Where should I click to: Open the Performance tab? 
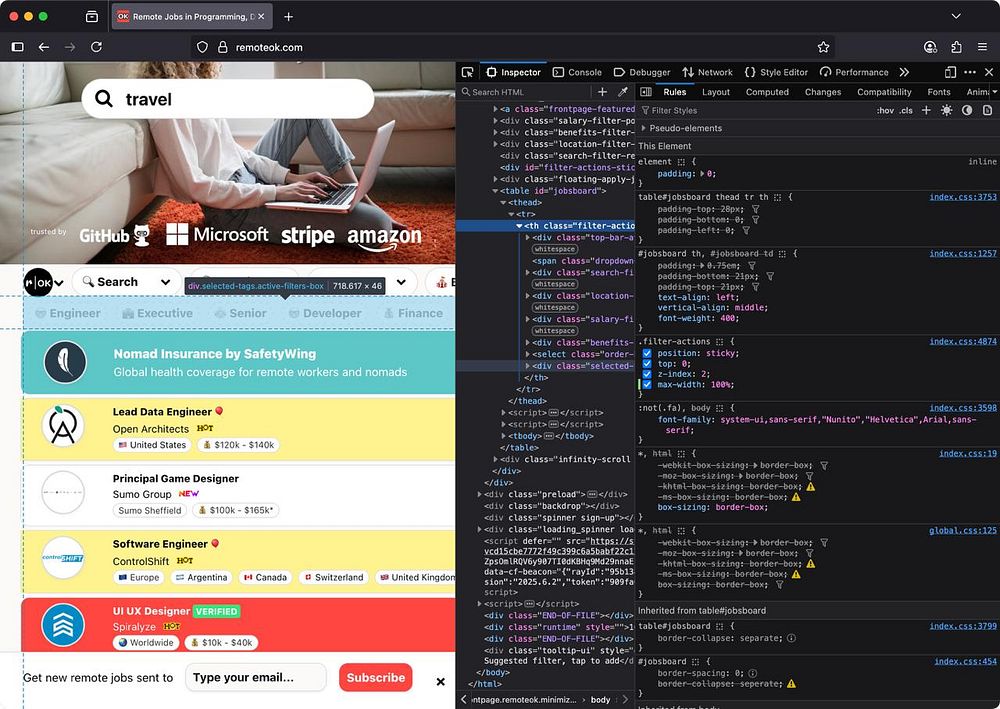tap(854, 72)
